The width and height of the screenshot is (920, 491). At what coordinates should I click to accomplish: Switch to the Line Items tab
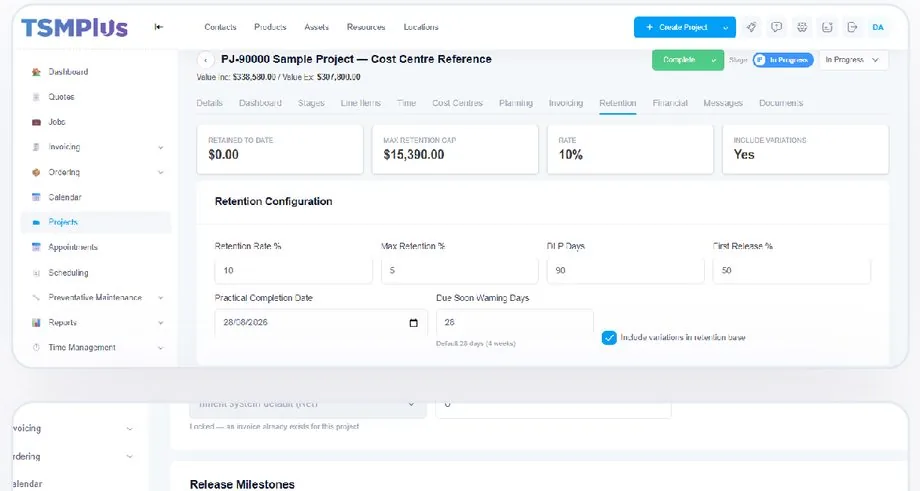(x=360, y=103)
